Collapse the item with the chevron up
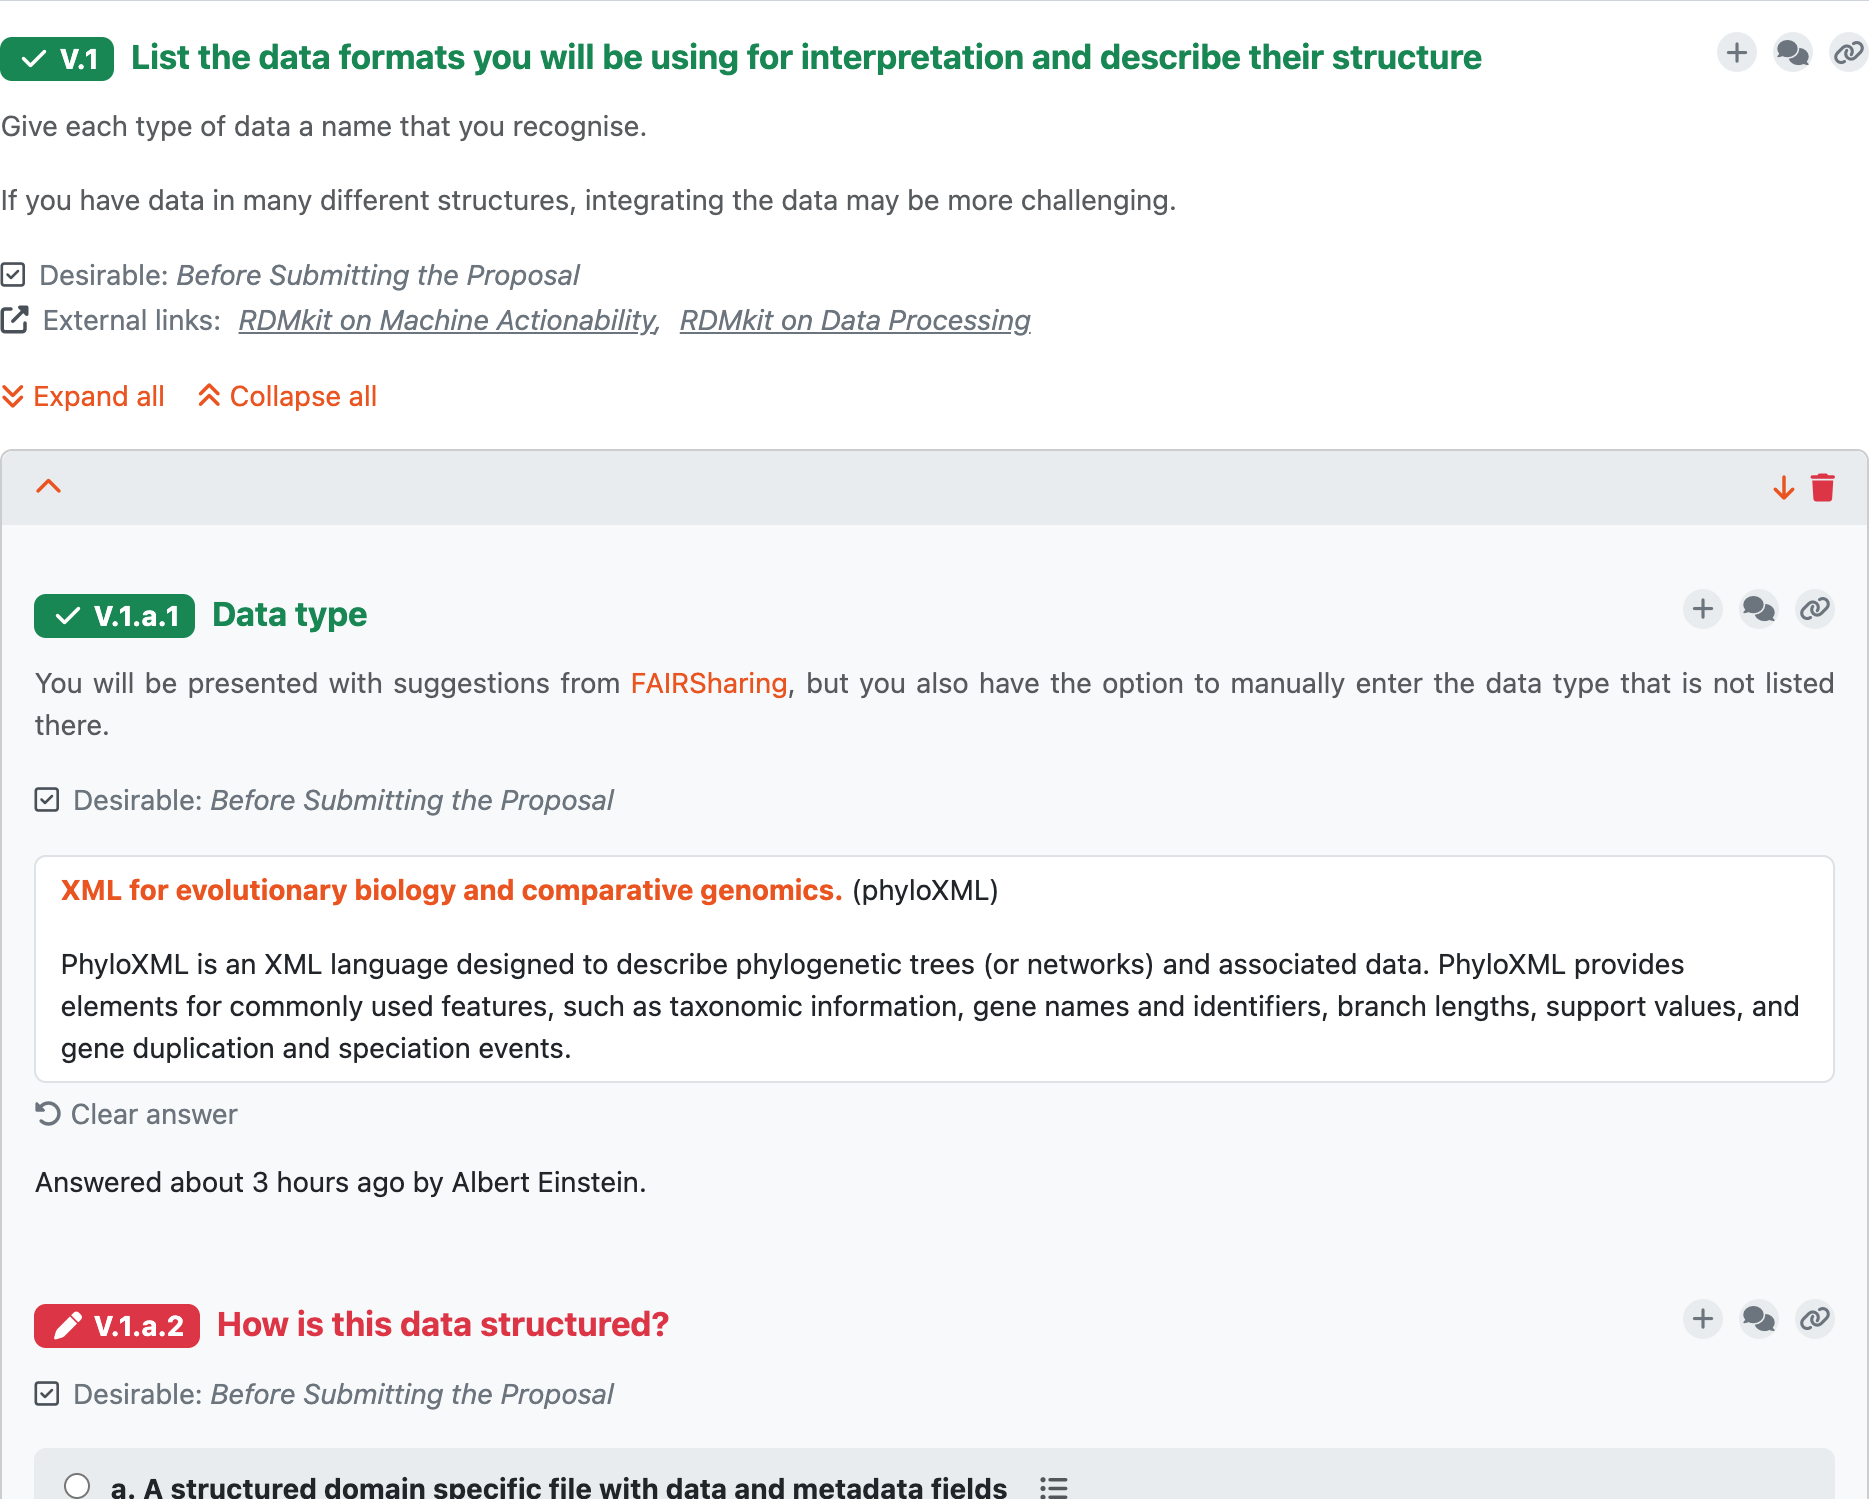1869x1499 pixels. [49, 487]
